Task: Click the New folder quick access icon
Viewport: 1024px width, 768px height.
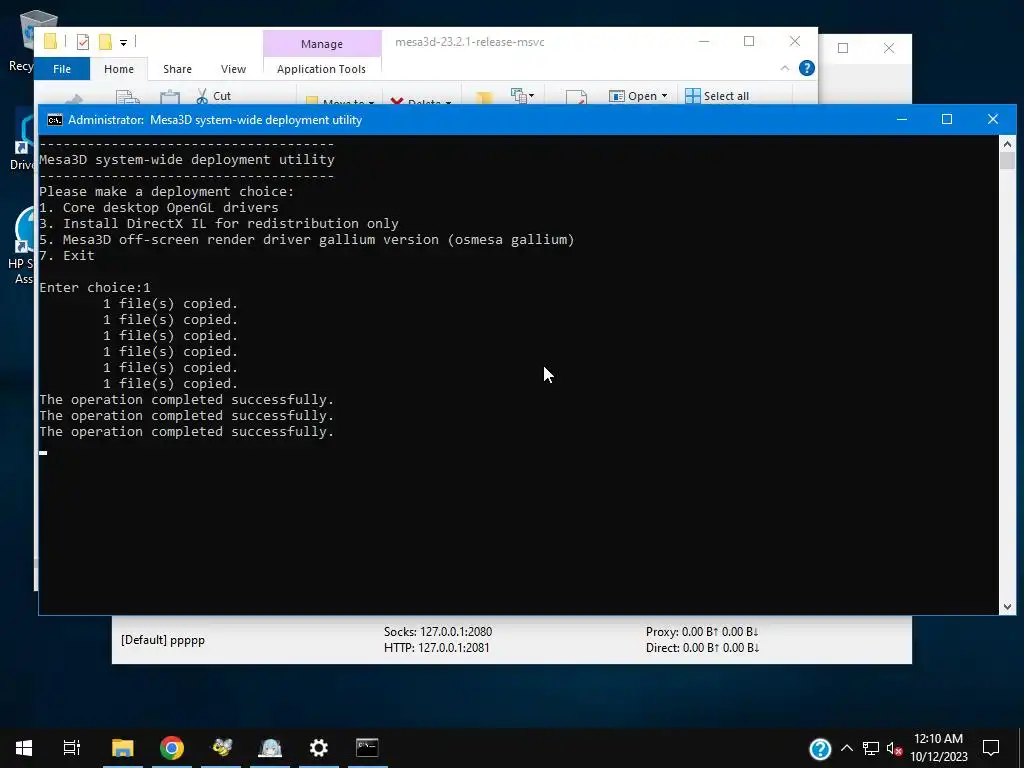Action: coord(105,42)
